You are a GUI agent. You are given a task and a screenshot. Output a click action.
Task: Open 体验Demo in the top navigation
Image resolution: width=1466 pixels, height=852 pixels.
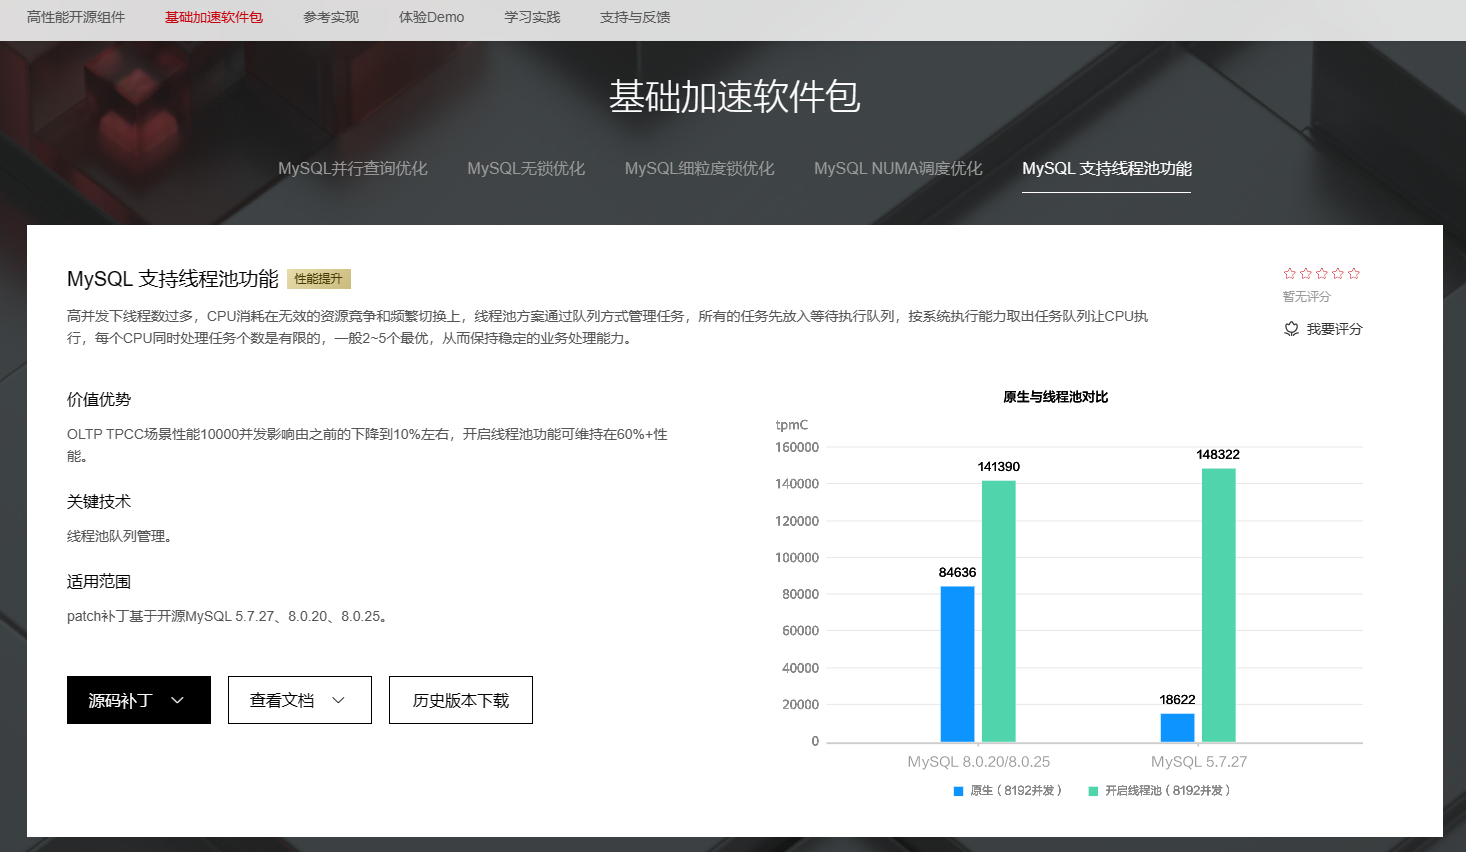tap(432, 17)
